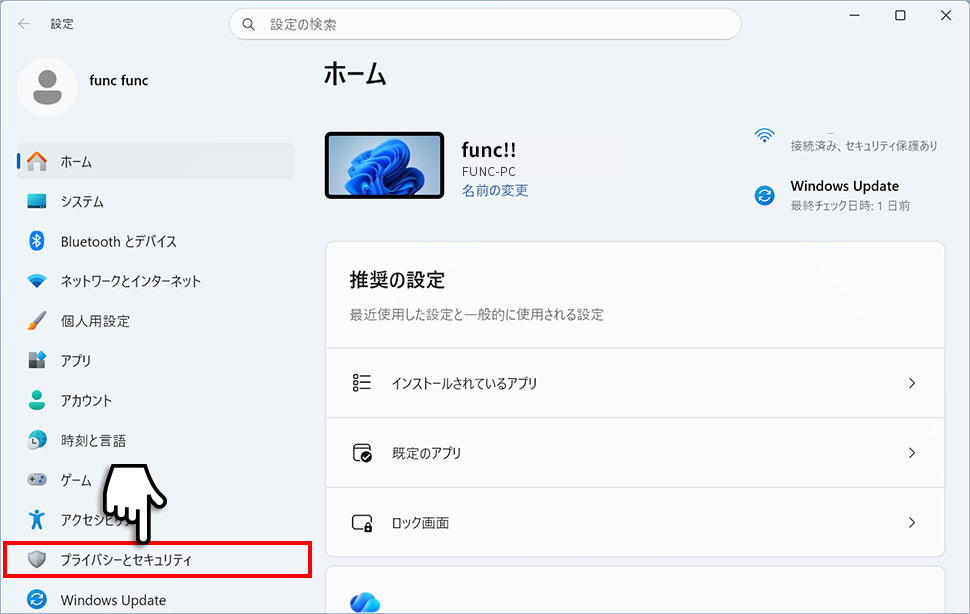The height and width of the screenshot is (614, 970).
Task: Click the システム monitor icon
Action: tap(36, 201)
